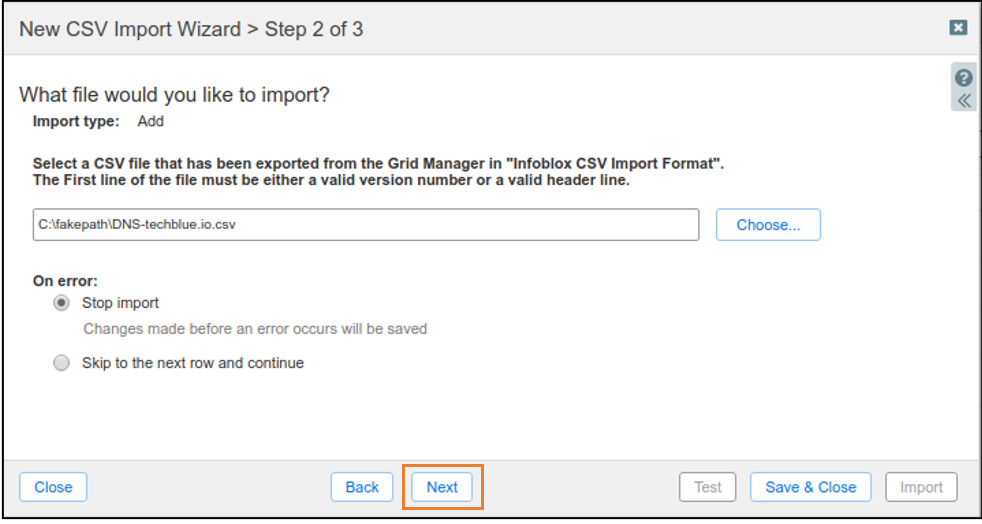
Task: Click the CSV file path input field
Action: pyautogui.click(x=366, y=225)
